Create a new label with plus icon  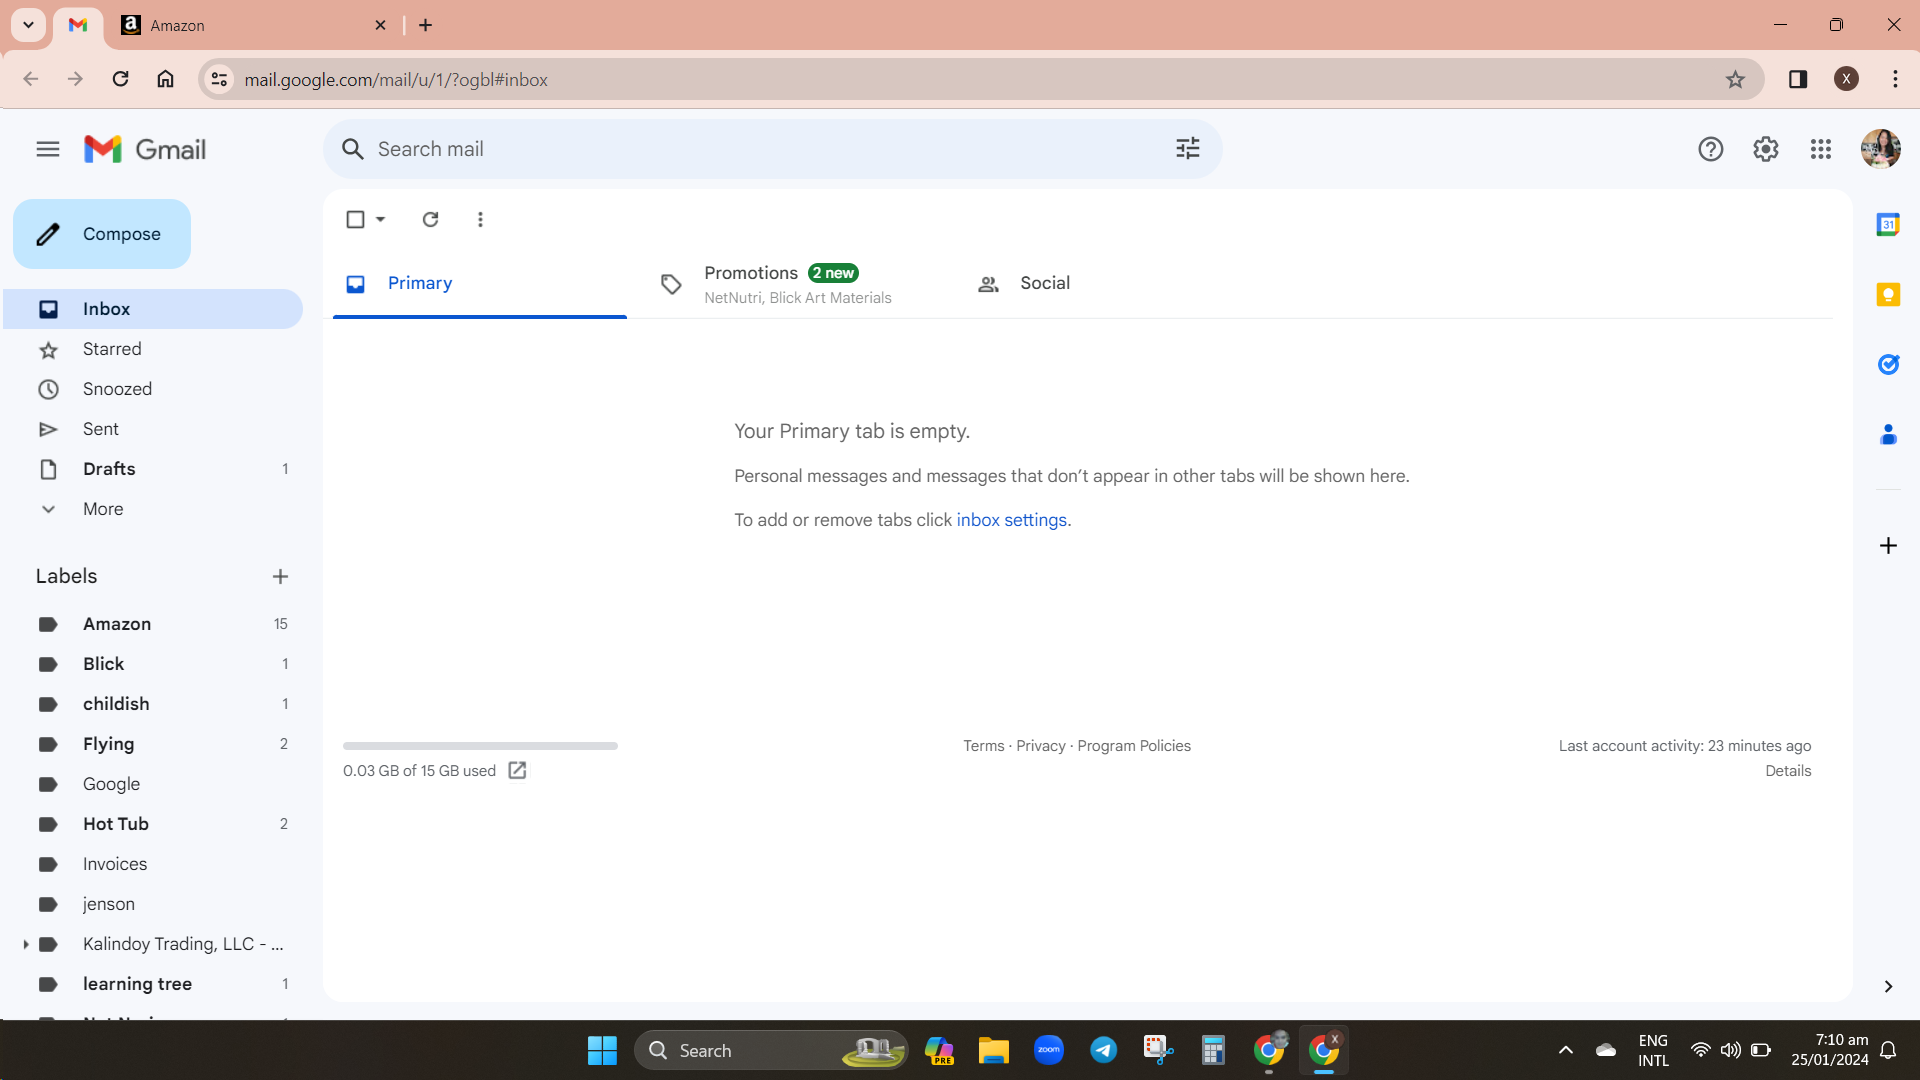coord(280,576)
